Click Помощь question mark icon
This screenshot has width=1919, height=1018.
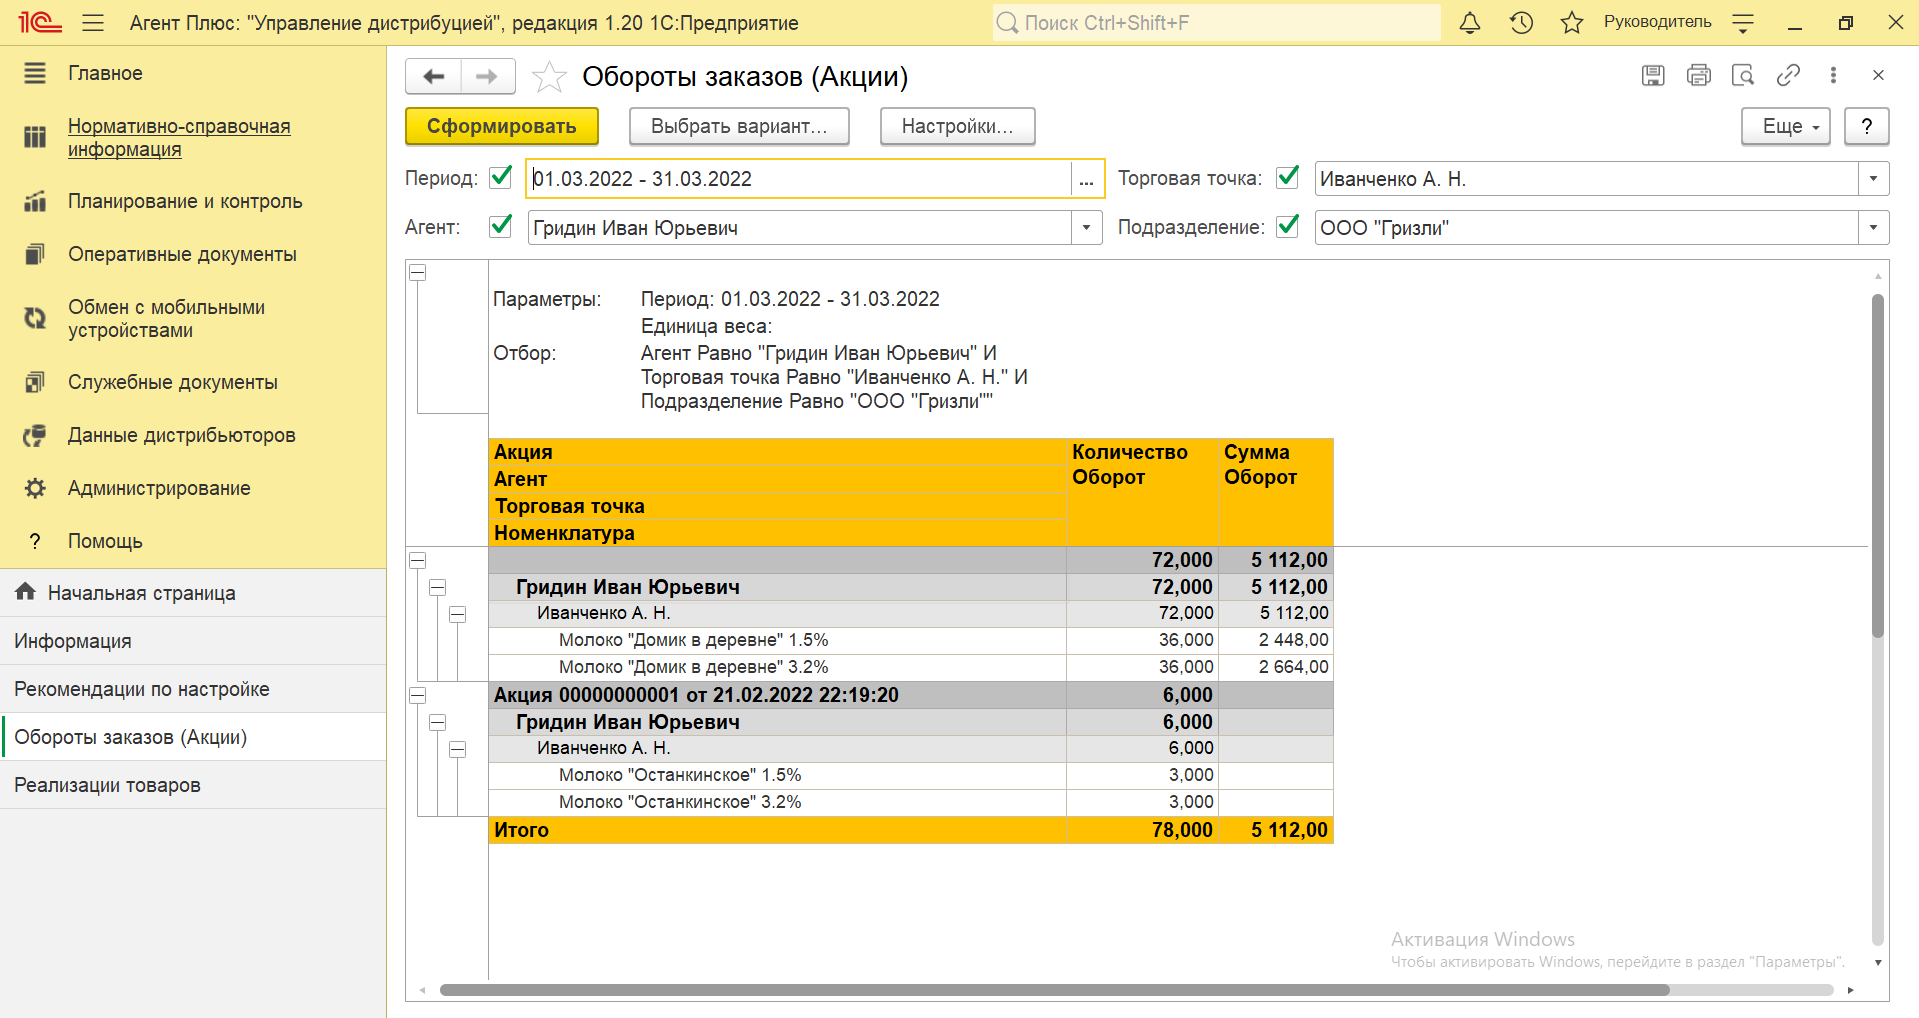(35, 541)
